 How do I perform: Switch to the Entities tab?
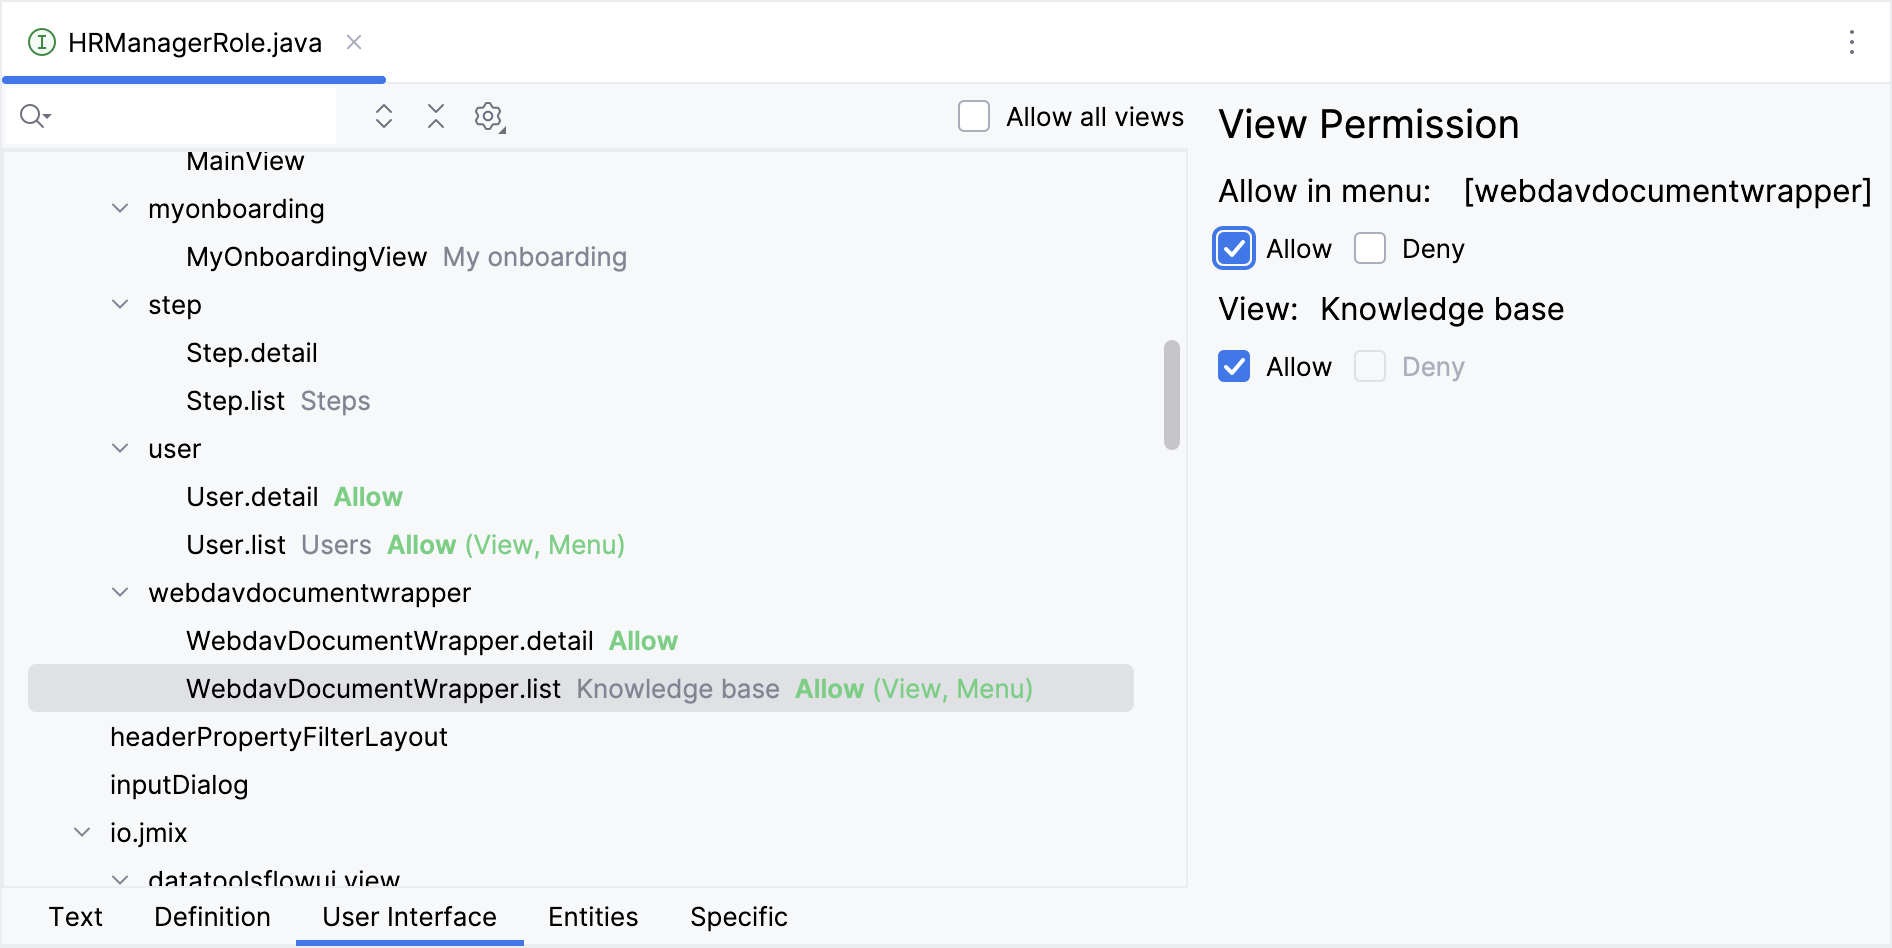tap(592, 916)
